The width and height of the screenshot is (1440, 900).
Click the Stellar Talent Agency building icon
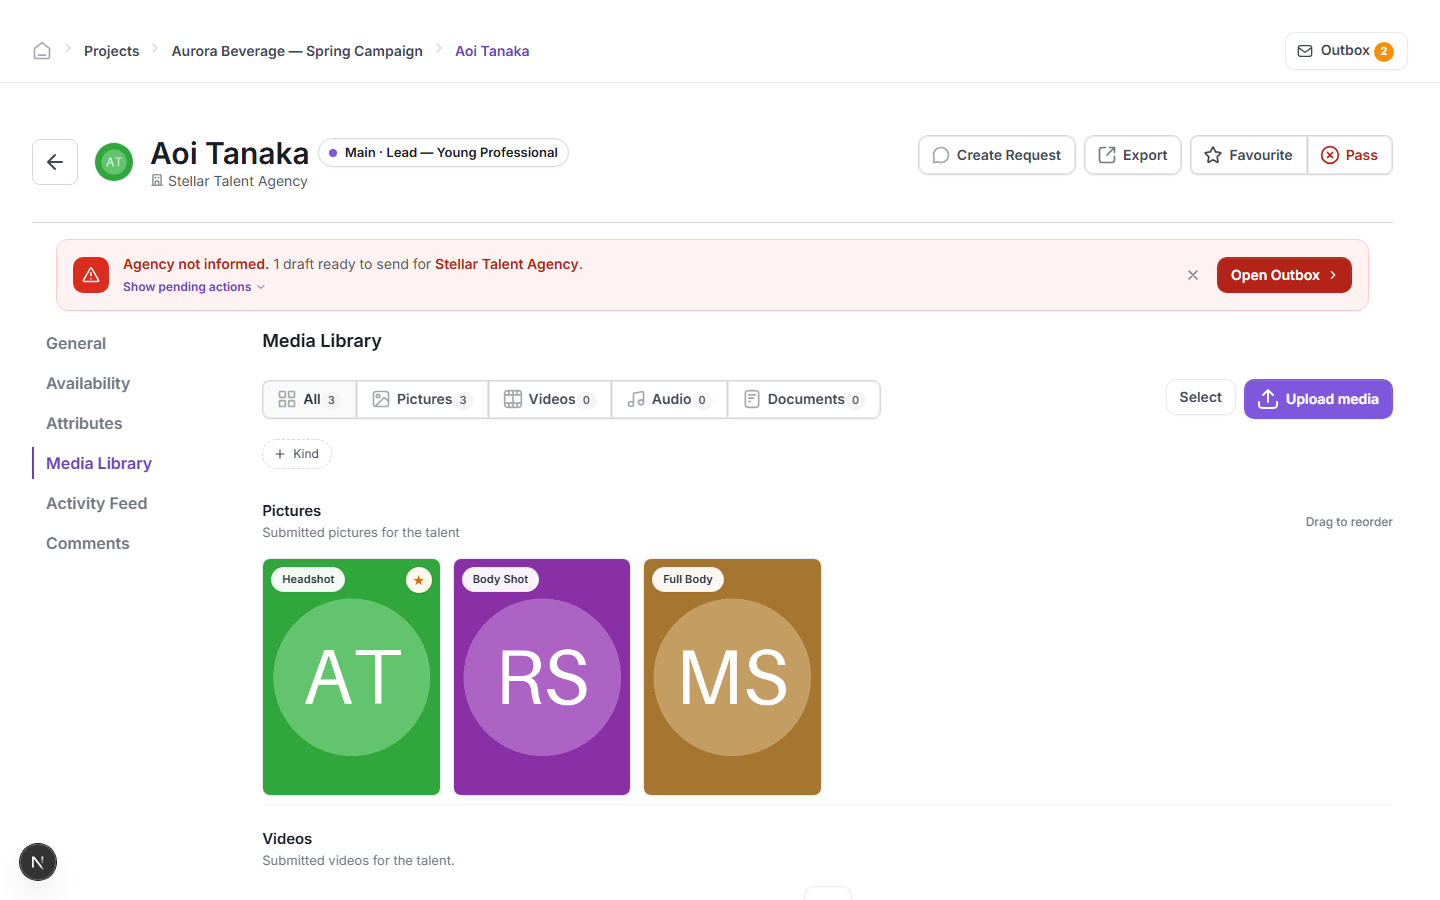[157, 181]
